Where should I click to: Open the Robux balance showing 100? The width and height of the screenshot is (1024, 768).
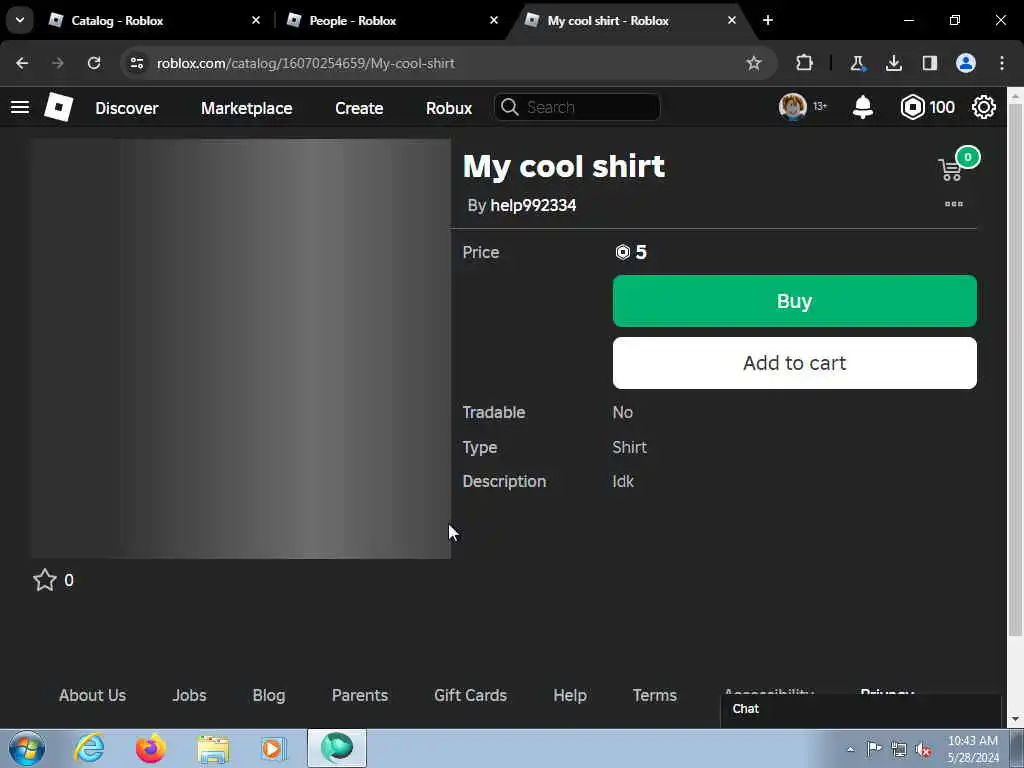click(x=927, y=107)
